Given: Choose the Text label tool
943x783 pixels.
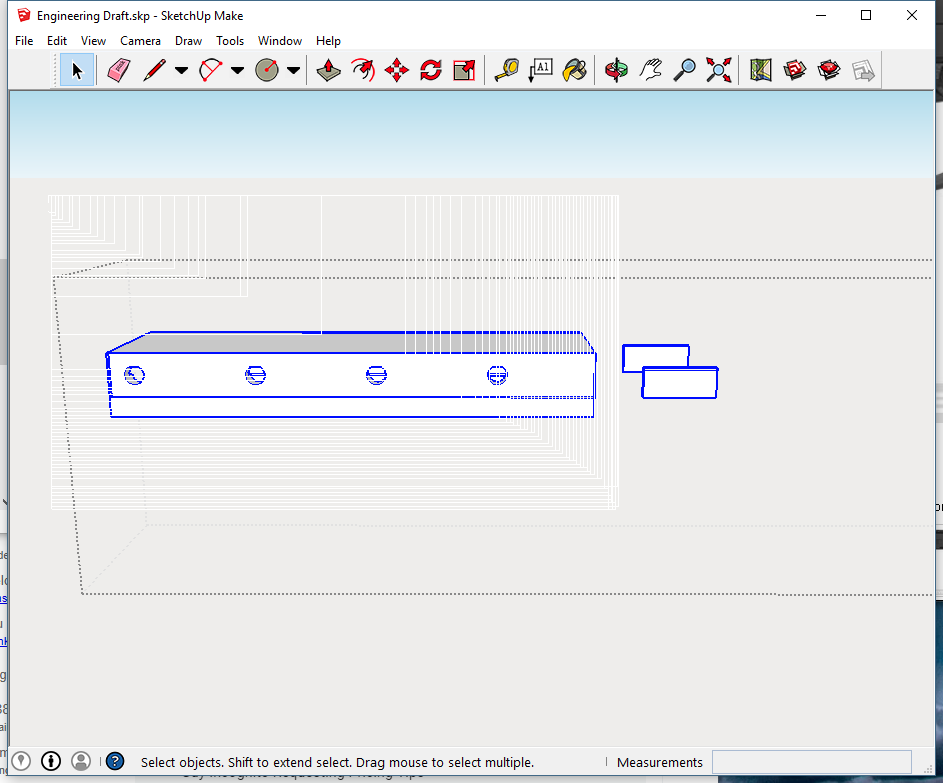Looking at the screenshot, I should 541,70.
